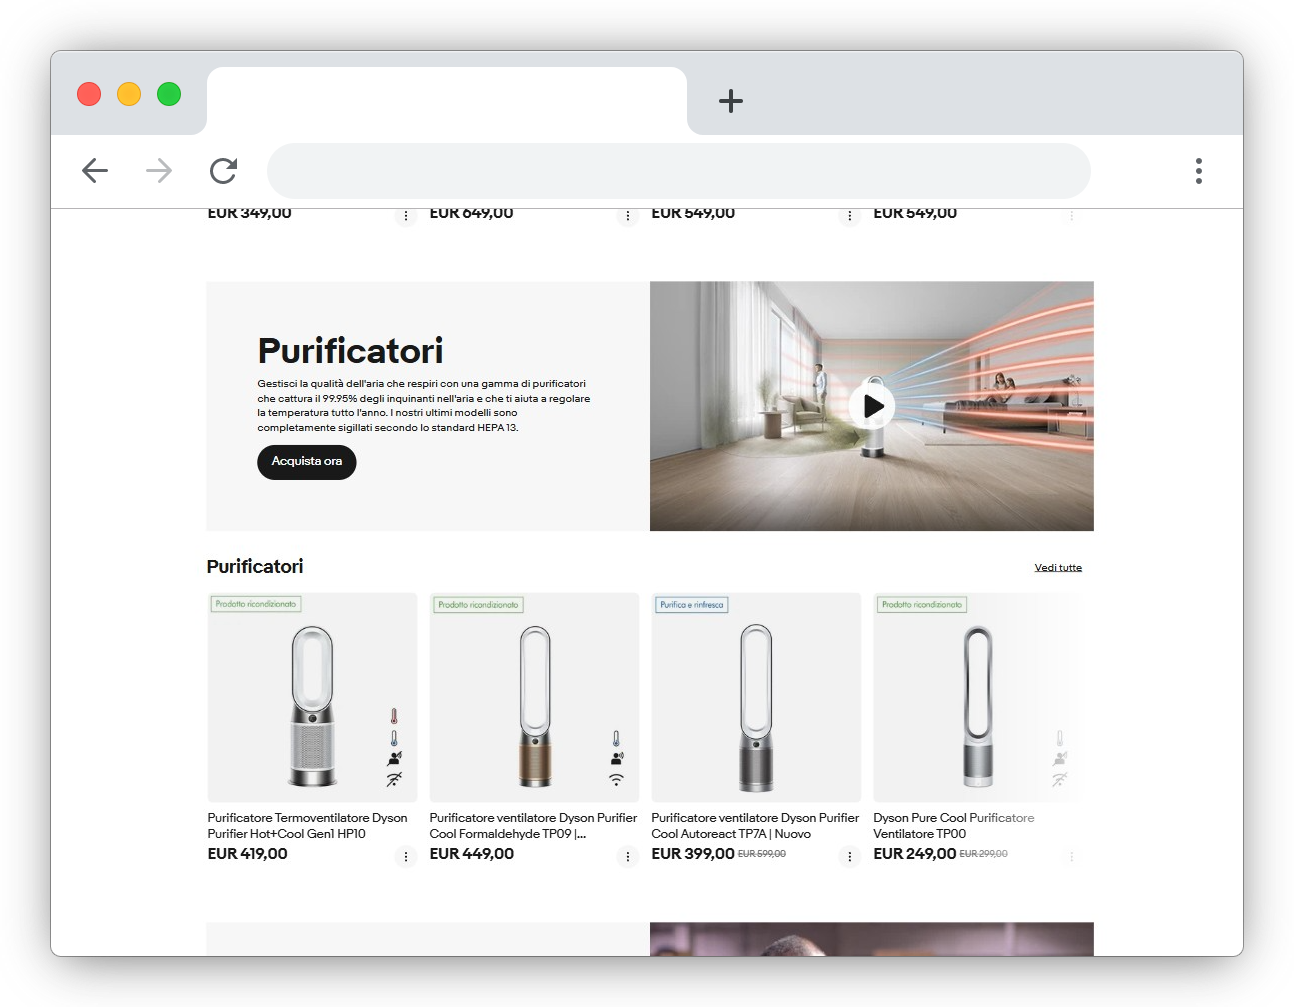
Task: Play the Purificatori promo video
Action: (x=872, y=406)
